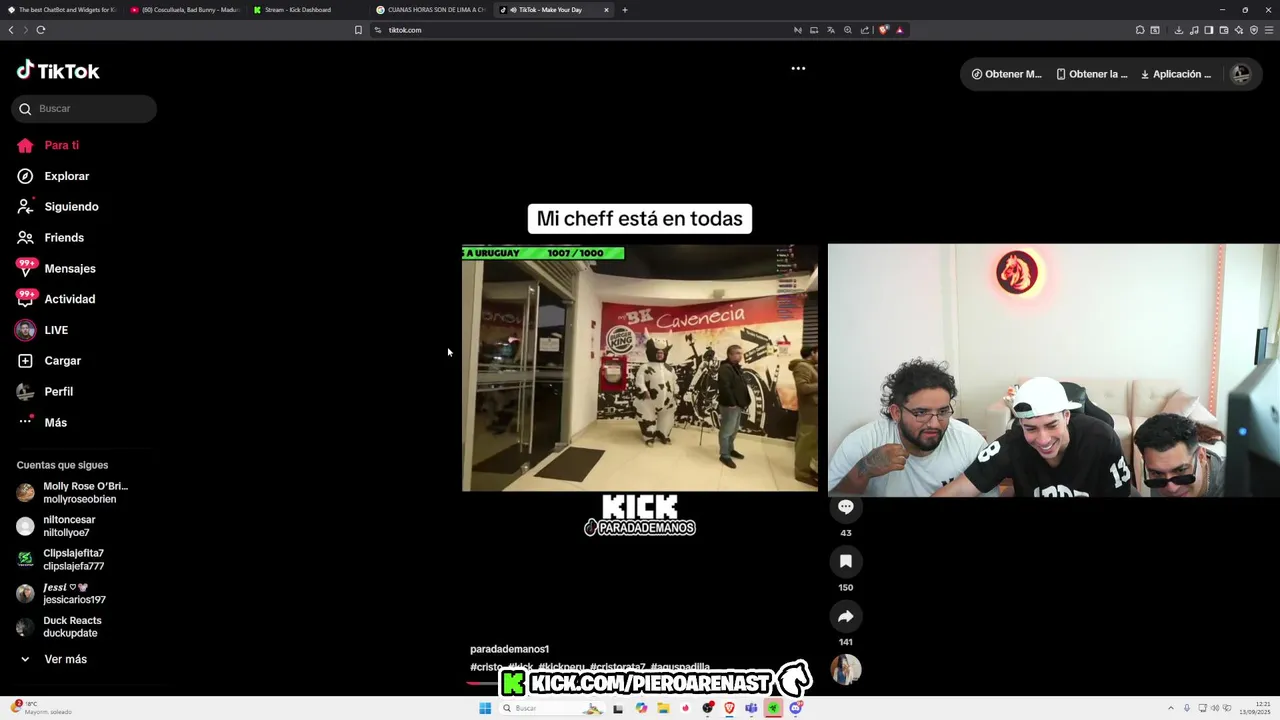Open the Para ti feed
1280x720 pixels.
pyautogui.click(x=48, y=145)
